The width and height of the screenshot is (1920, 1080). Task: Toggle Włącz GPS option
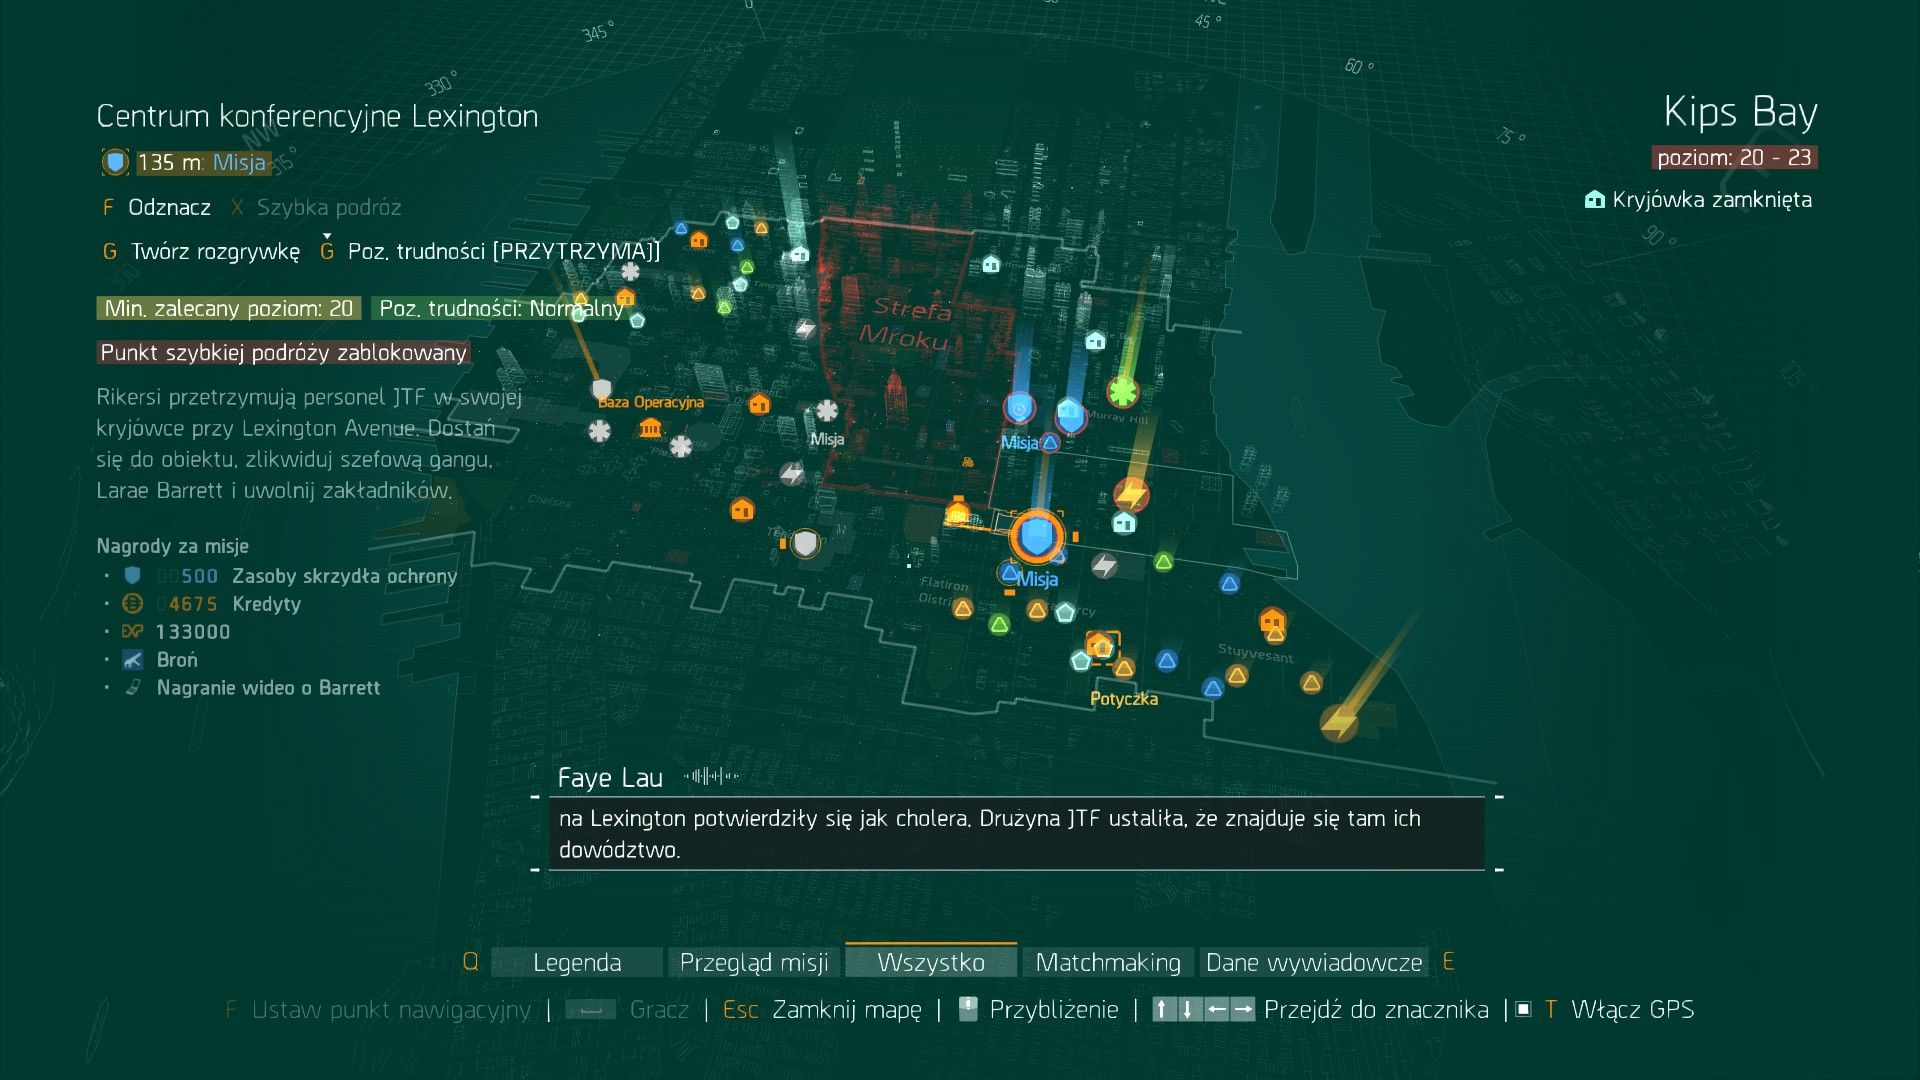pos(1631,1010)
